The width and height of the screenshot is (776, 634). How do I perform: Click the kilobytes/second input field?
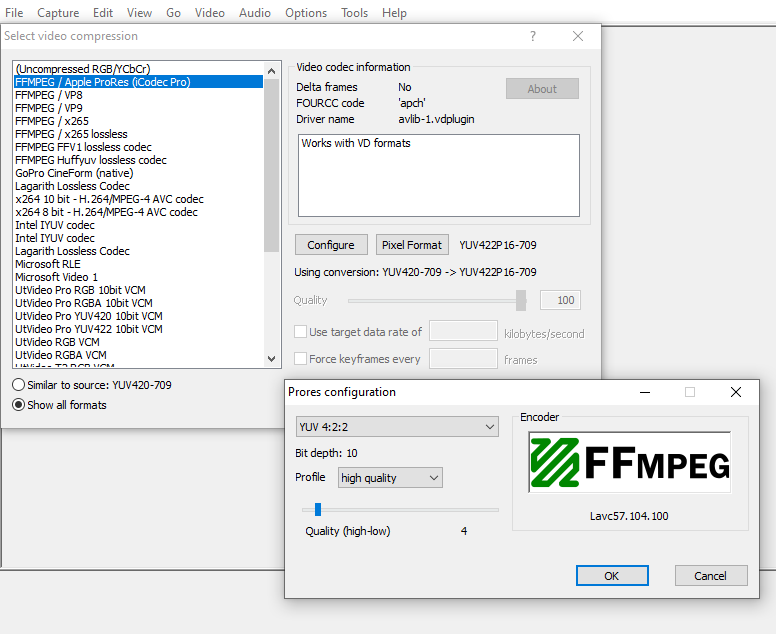coord(463,331)
